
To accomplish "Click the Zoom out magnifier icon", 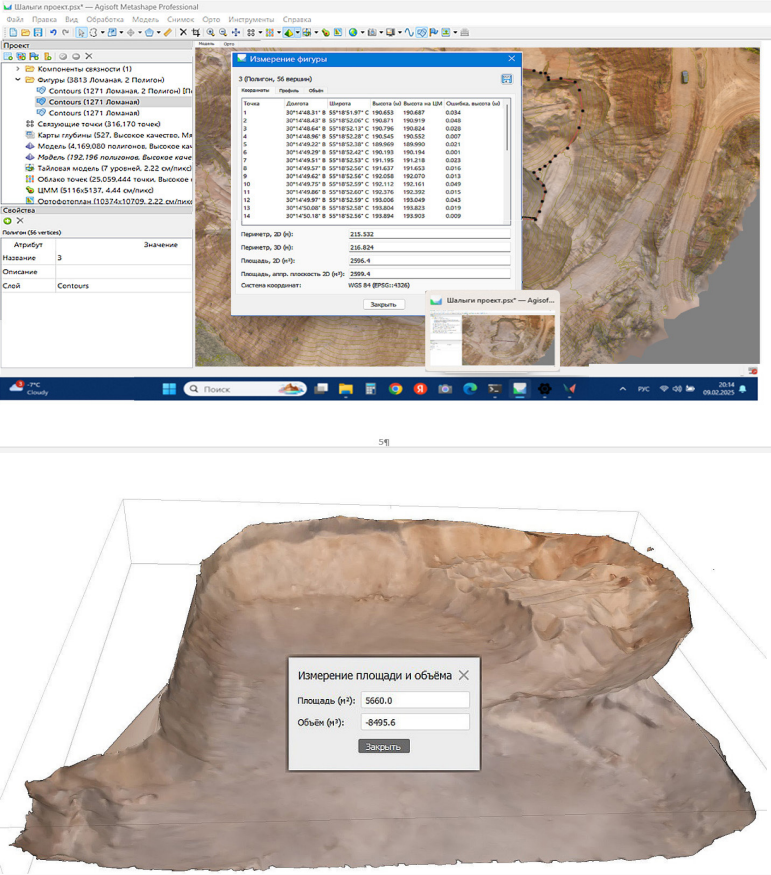I will tap(223, 32).
